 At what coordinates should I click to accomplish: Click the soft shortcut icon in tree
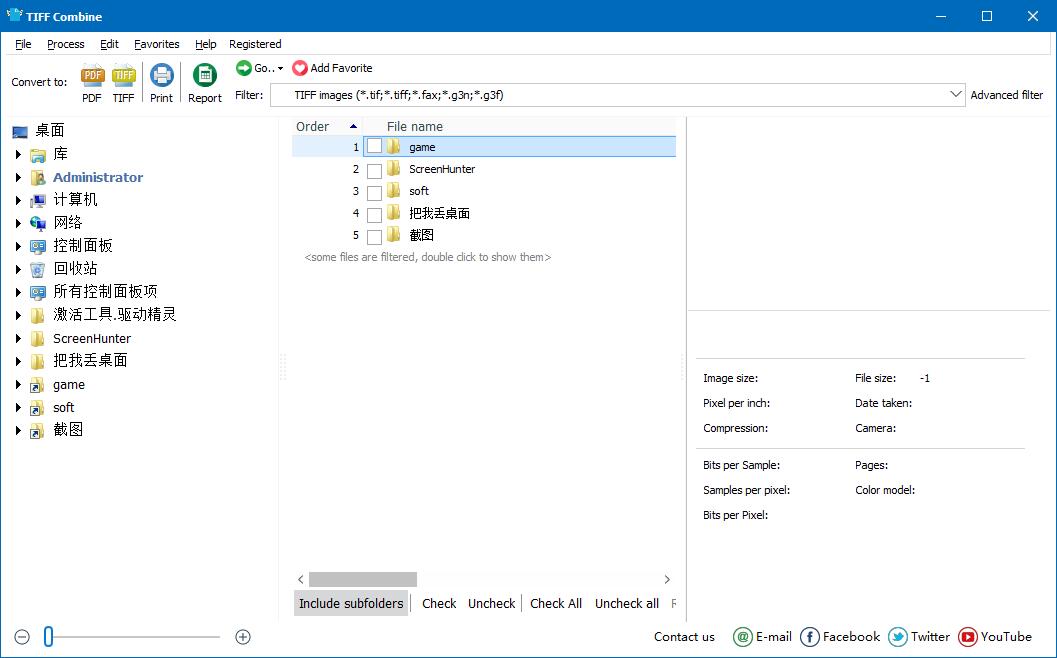(x=38, y=408)
